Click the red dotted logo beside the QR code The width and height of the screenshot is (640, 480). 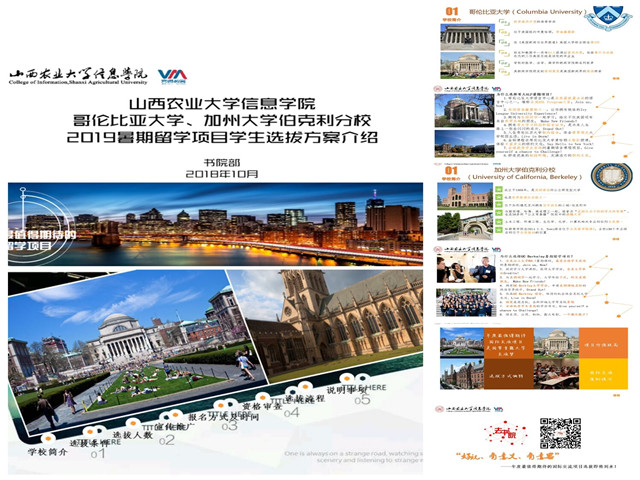tap(505, 433)
